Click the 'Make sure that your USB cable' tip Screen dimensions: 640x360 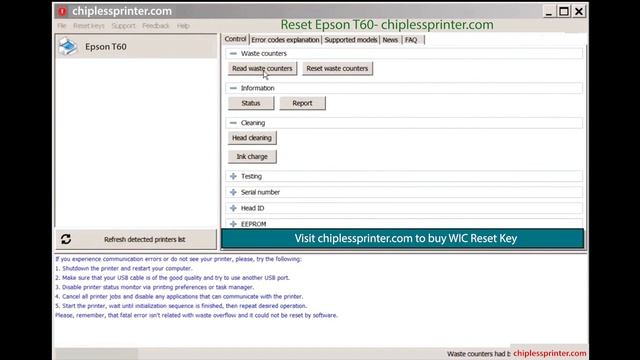tap(172, 278)
